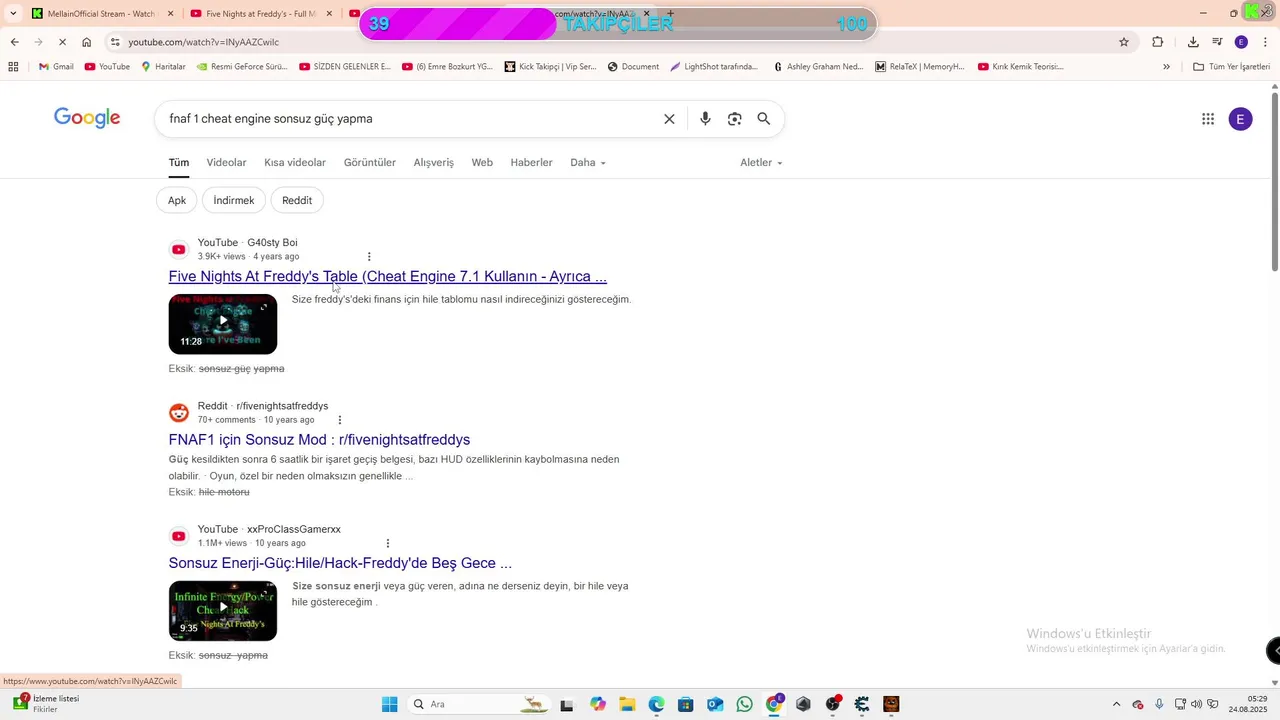Switch to Kısa videolar tab
This screenshot has width=1280, height=720.
tap(295, 163)
